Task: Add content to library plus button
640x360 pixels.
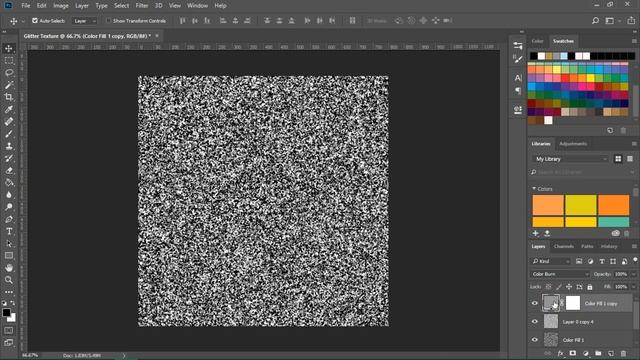Action: pyautogui.click(x=536, y=233)
